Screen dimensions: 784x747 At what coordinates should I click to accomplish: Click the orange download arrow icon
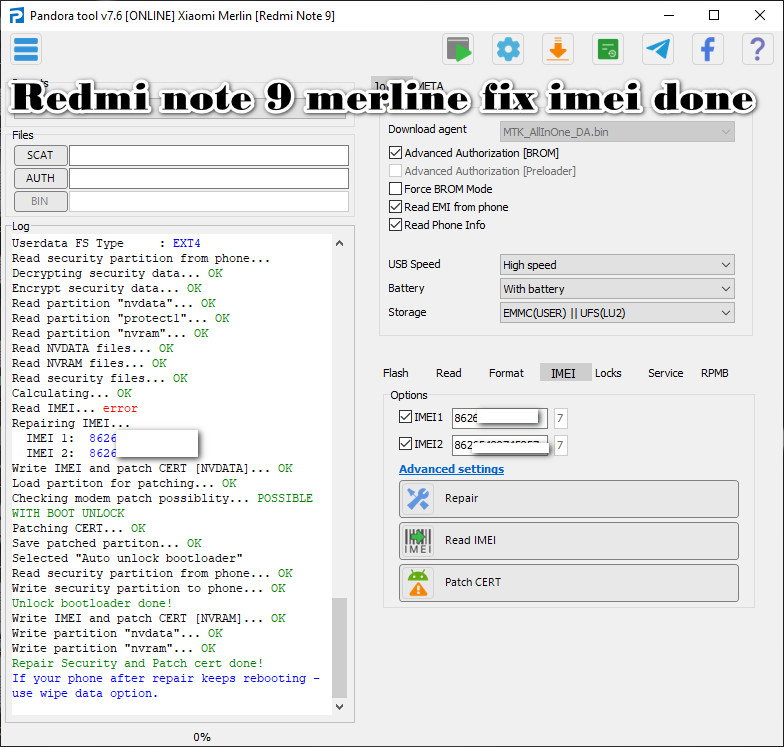[x=558, y=49]
